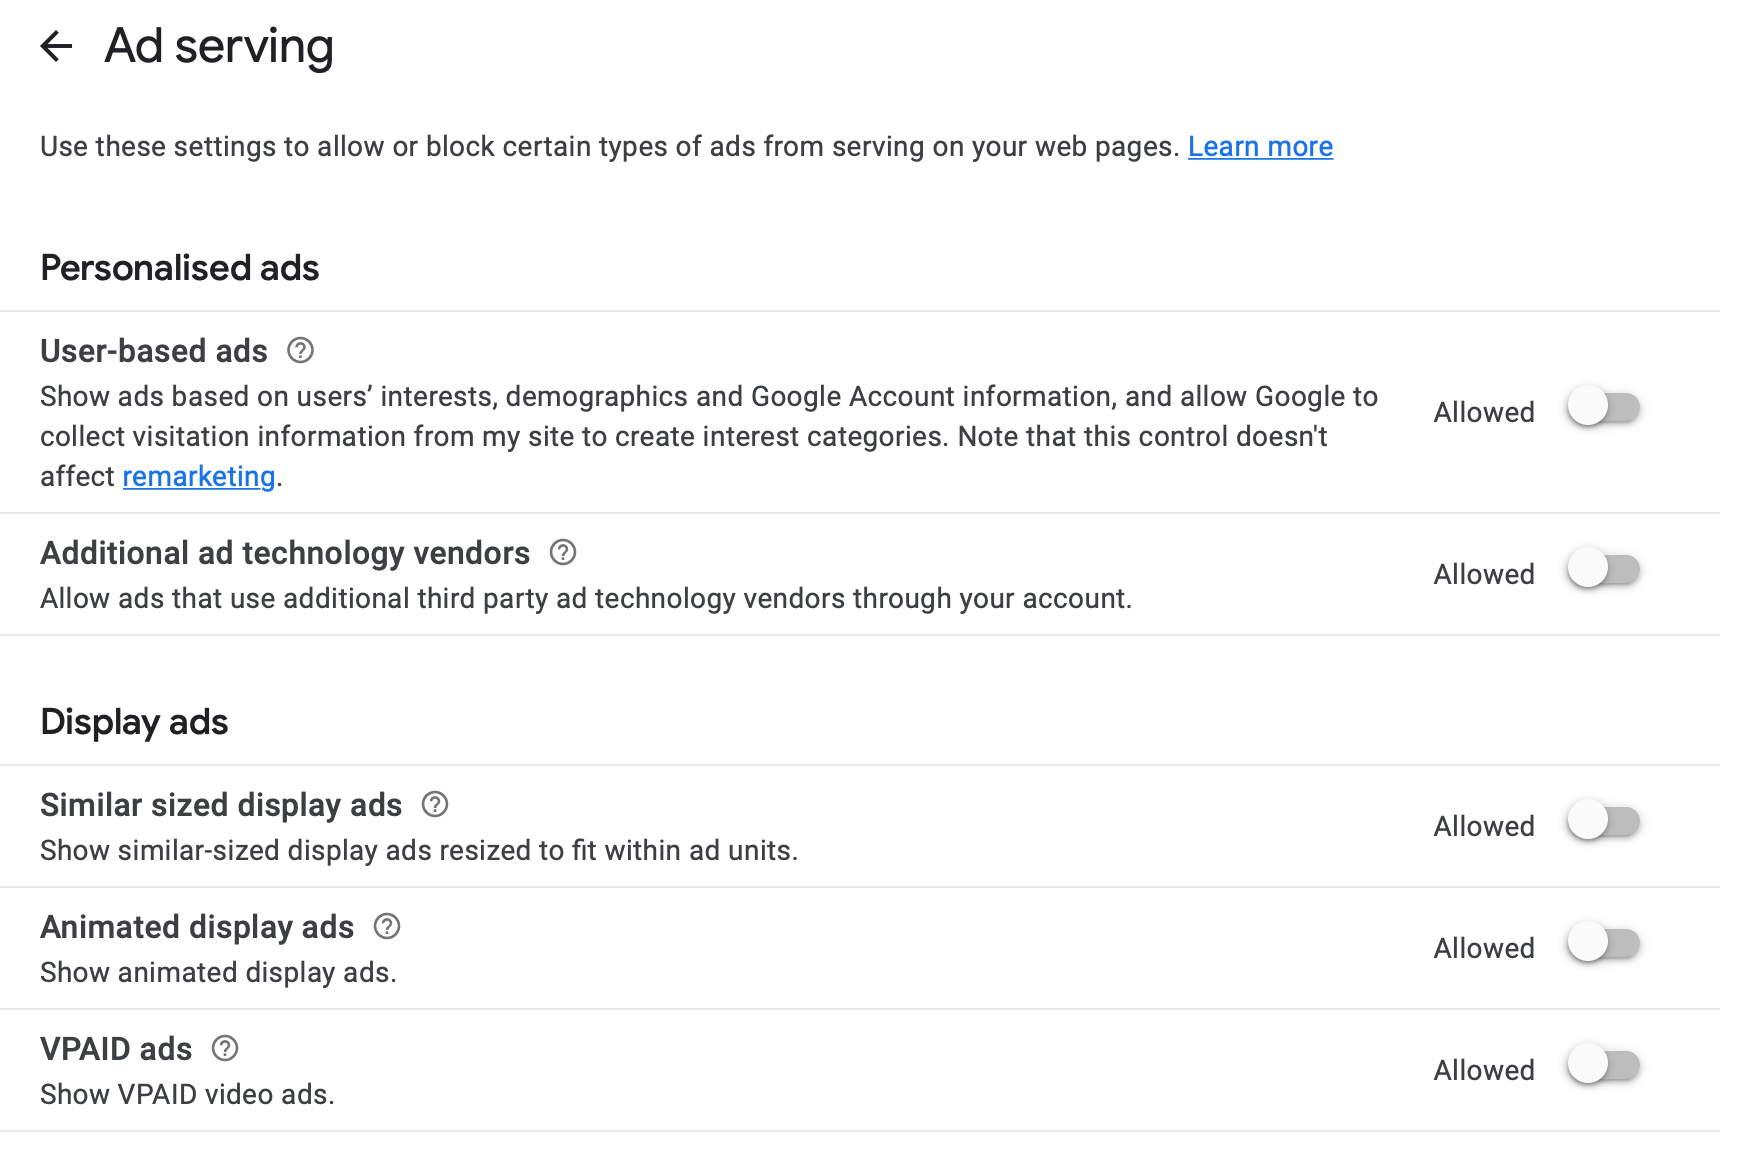Screen dimensions: 1748x1154
Task: Follow the remarketing link
Action: 198,476
